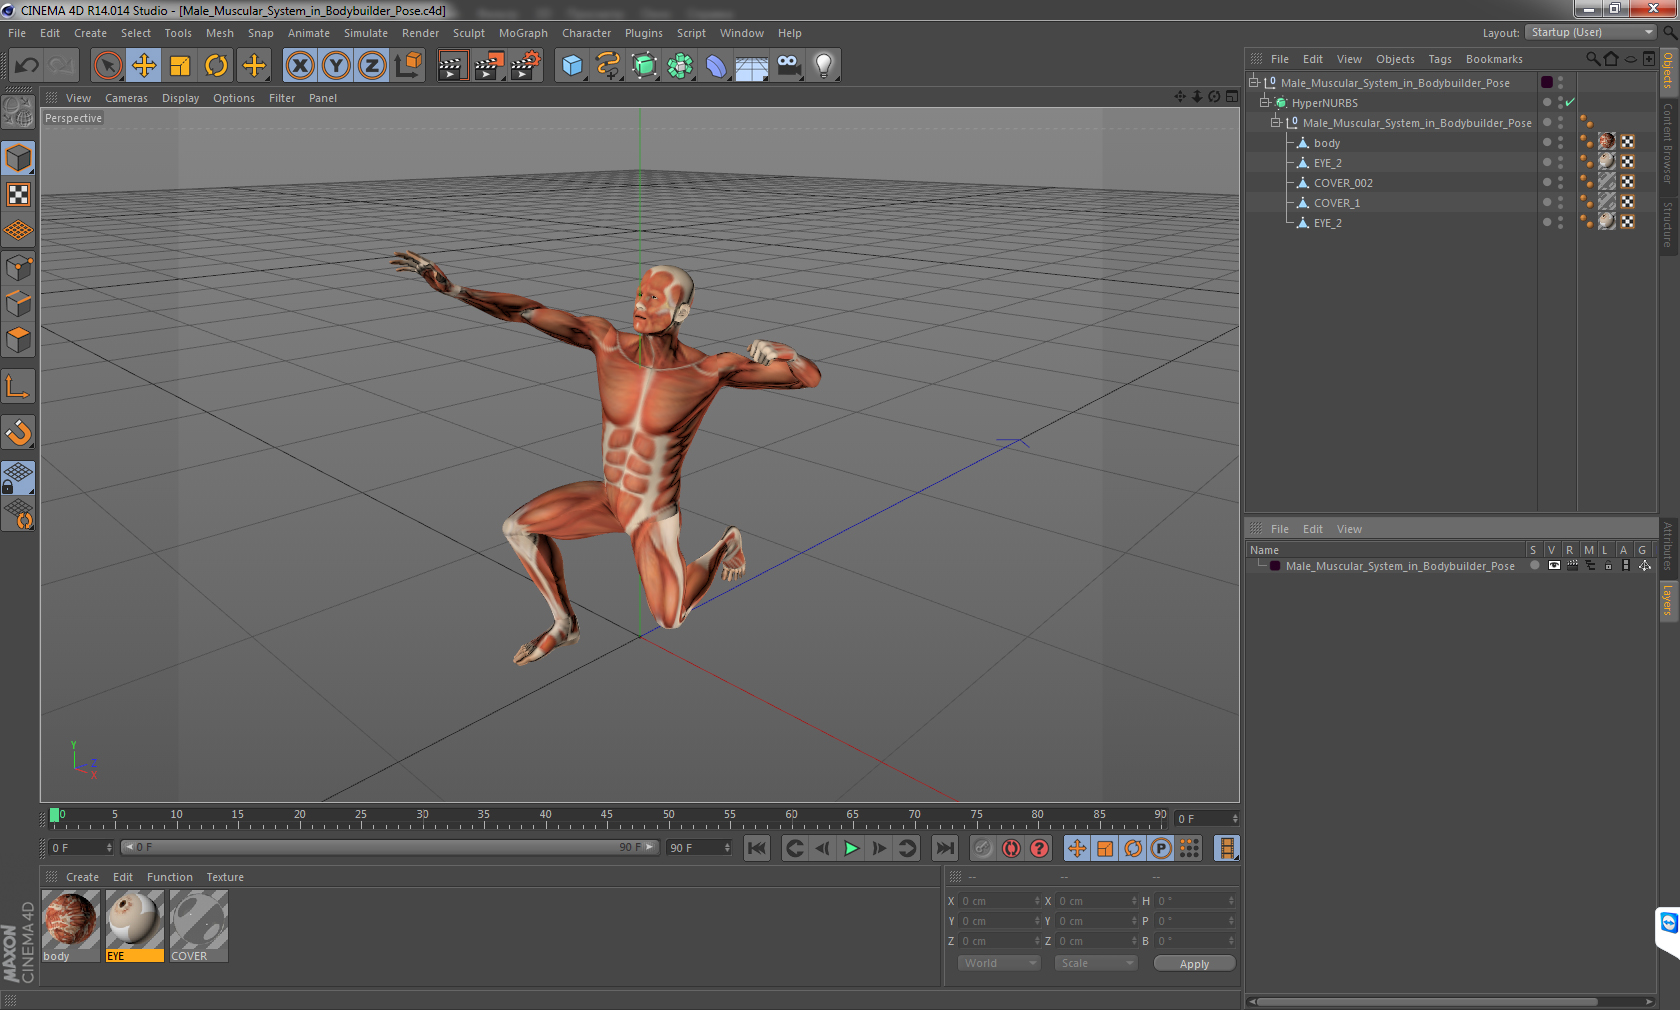Select the body object in tree
The image size is (1680, 1010).
click(x=1326, y=143)
